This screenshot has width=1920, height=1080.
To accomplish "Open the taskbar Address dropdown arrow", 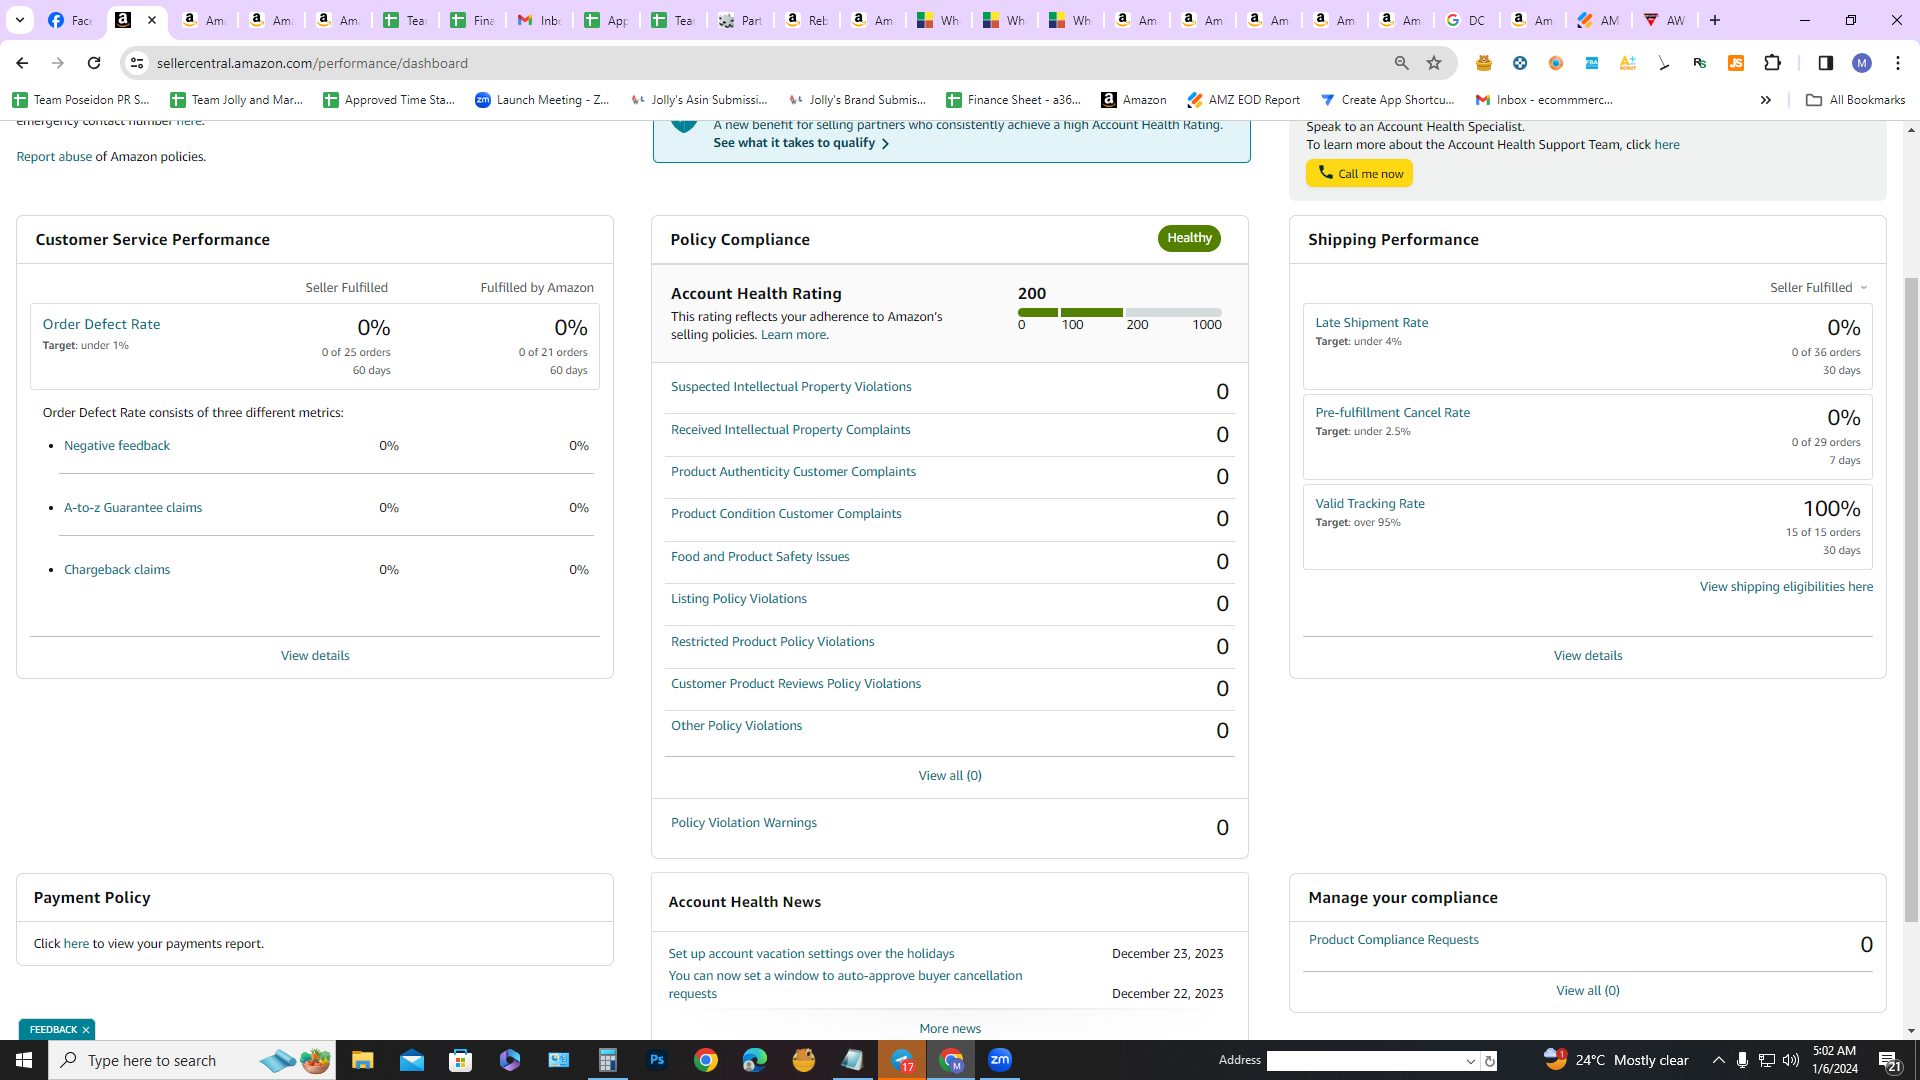I will pyautogui.click(x=1471, y=1061).
